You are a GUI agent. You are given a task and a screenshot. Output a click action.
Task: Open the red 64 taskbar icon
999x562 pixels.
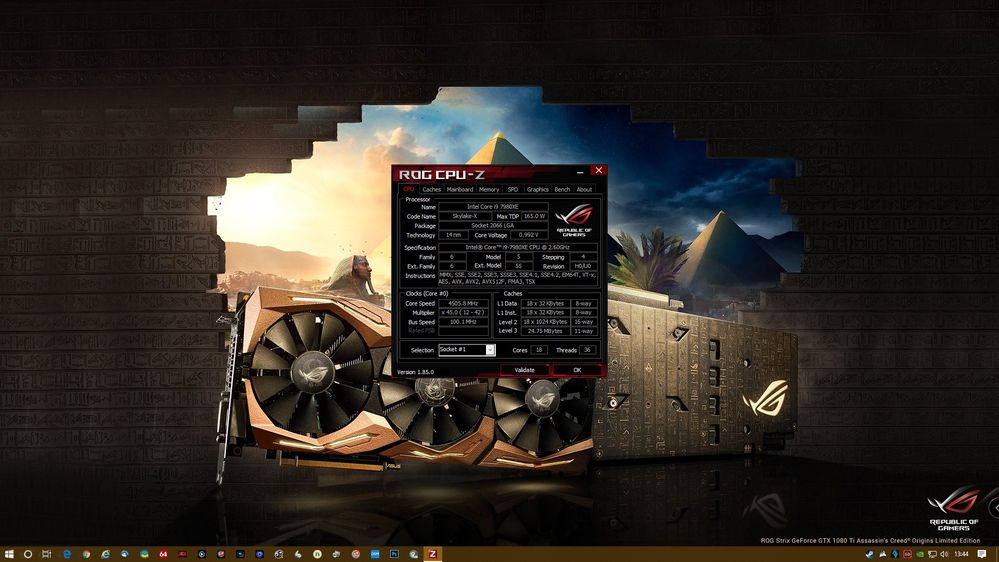coord(163,554)
